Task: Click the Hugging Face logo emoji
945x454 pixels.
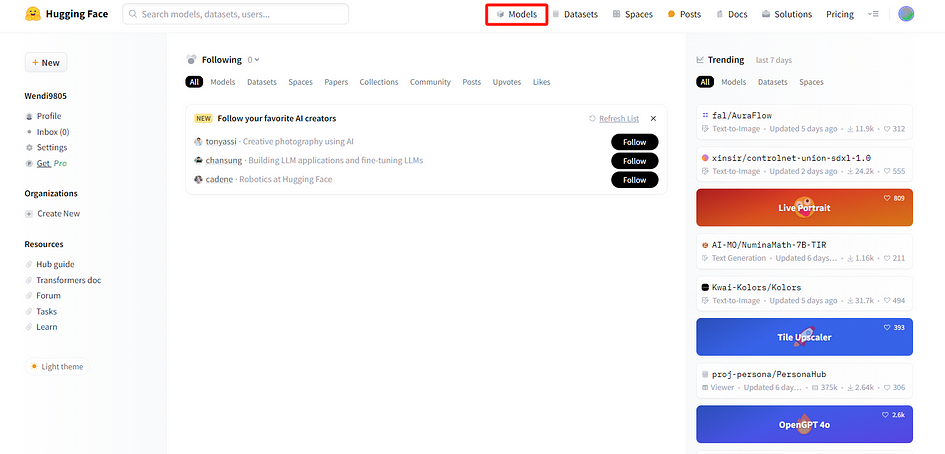Action: tap(33, 14)
